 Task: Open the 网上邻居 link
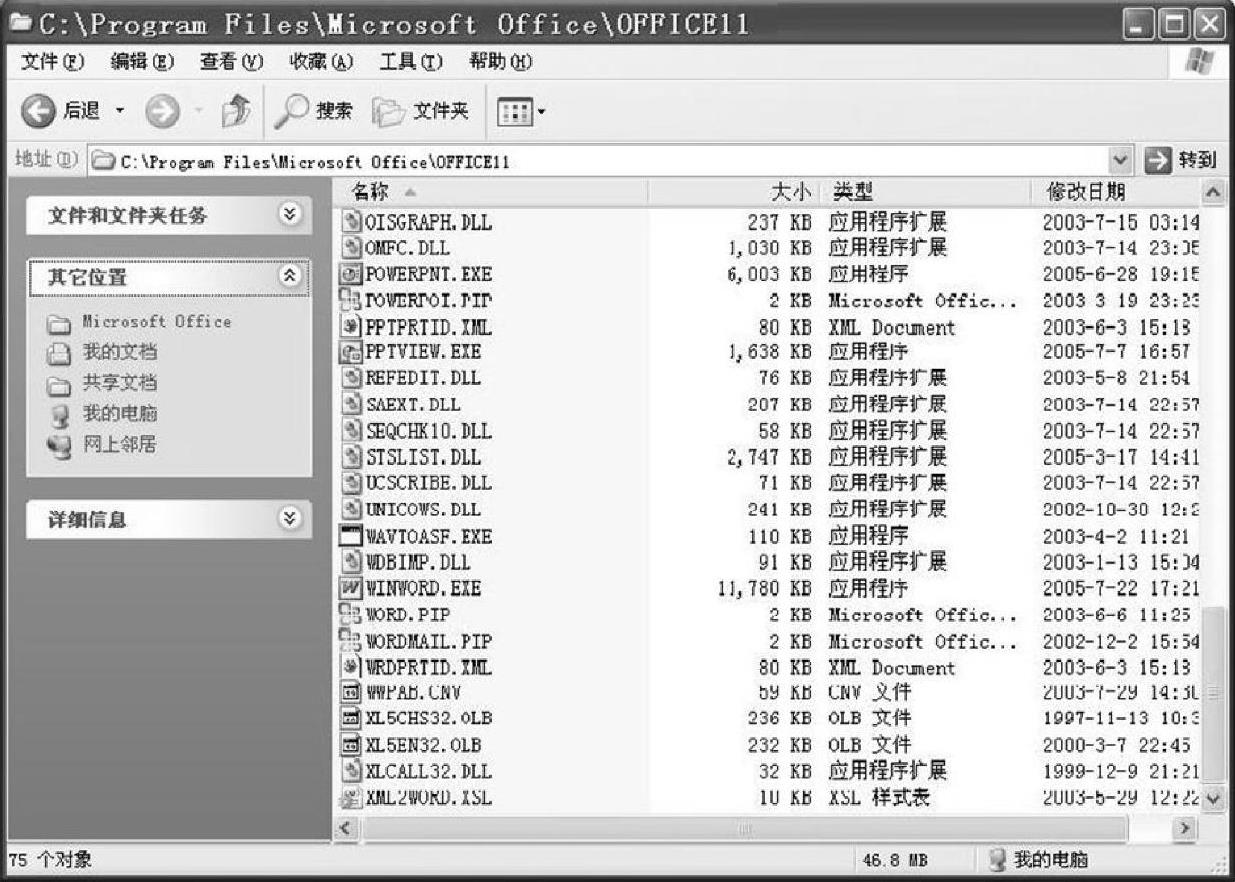pyautogui.click(x=119, y=445)
